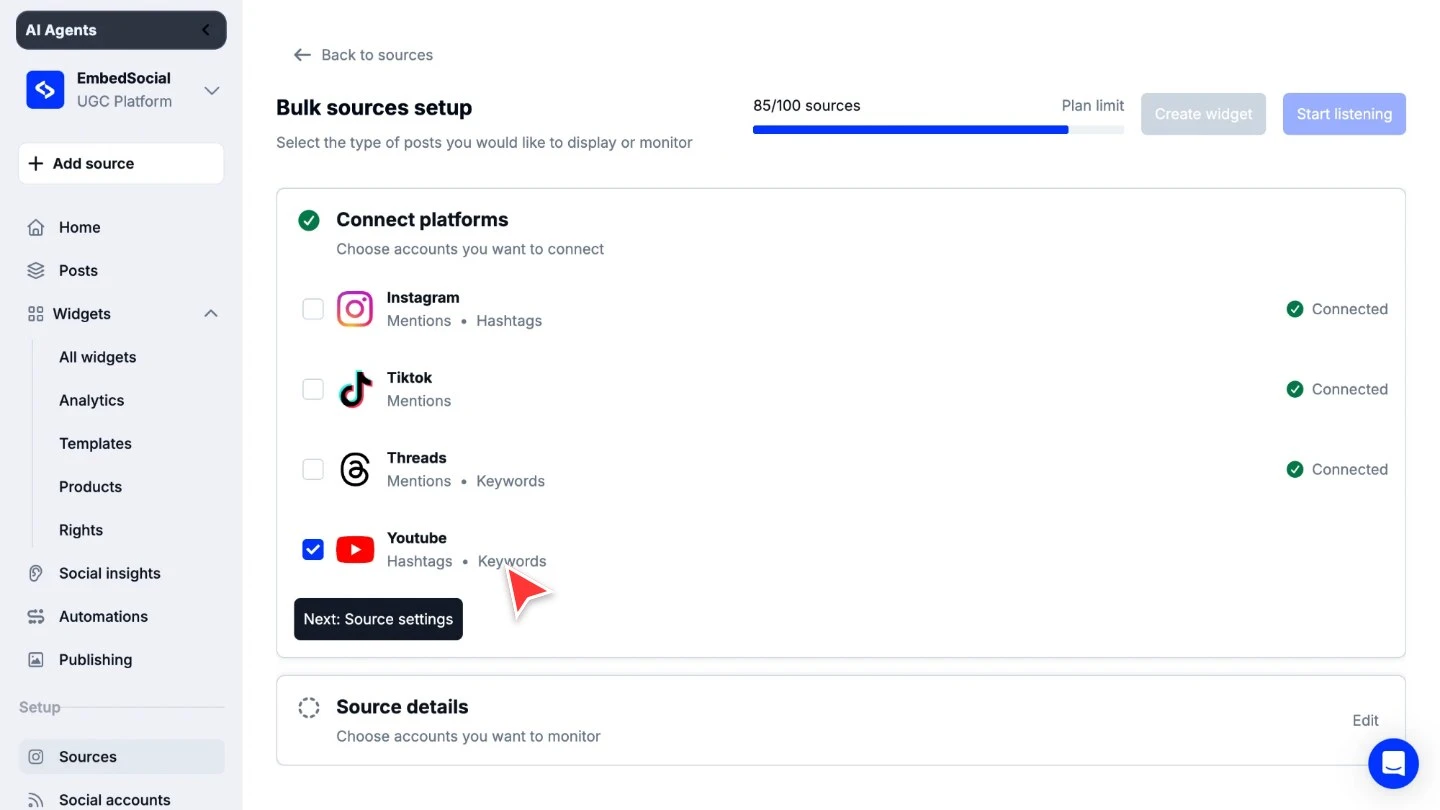Screen dimensions: 1440x810
Task: Click the Social accounts feed icon
Action: tap(36, 800)
